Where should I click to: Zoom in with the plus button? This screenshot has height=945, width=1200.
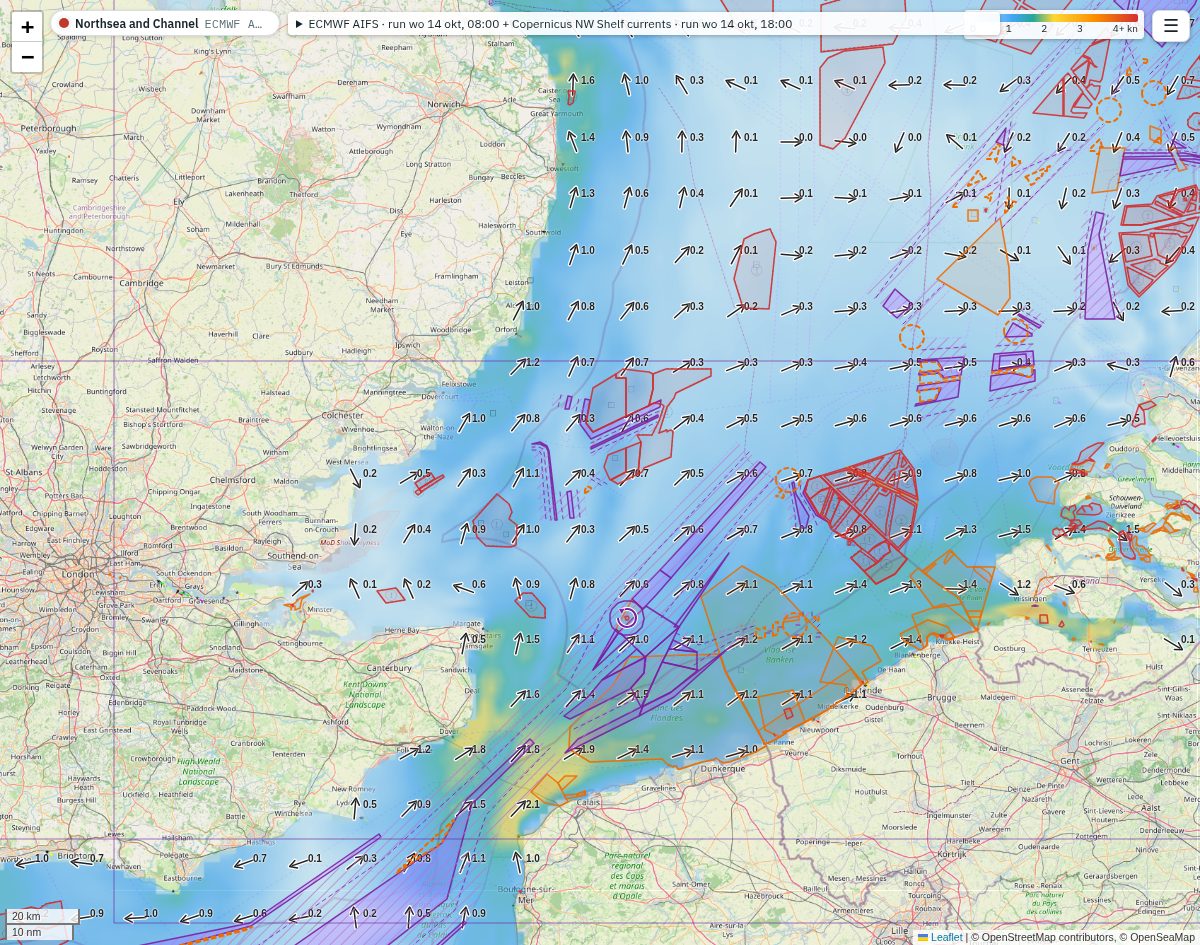point(27,27)
